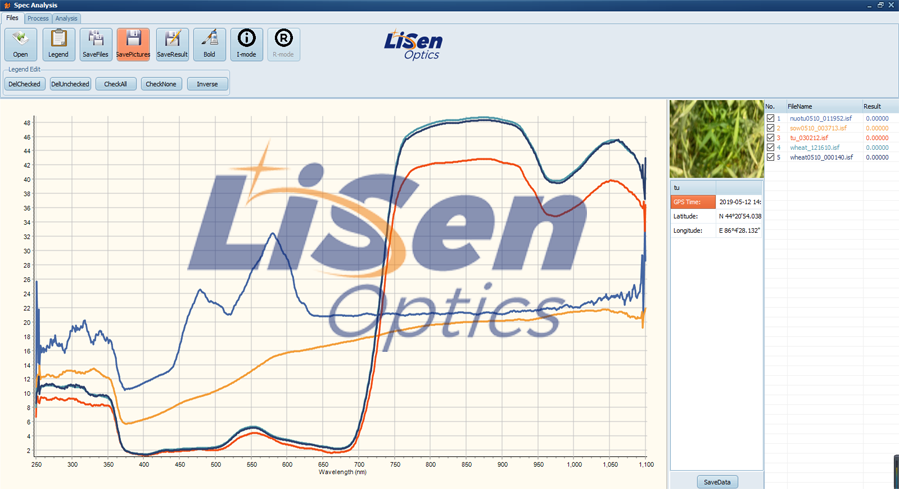Uncheck the wheat0510_000140.isf checkbox
The height and width of the screenshot is (489, 900).
[770, 157]
